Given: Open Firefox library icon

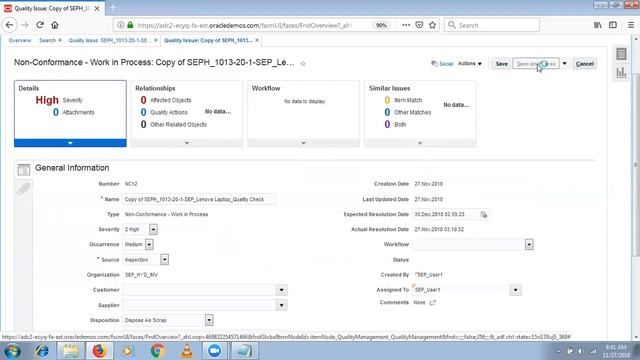Looking at the screenshot, I should (598, 25).
